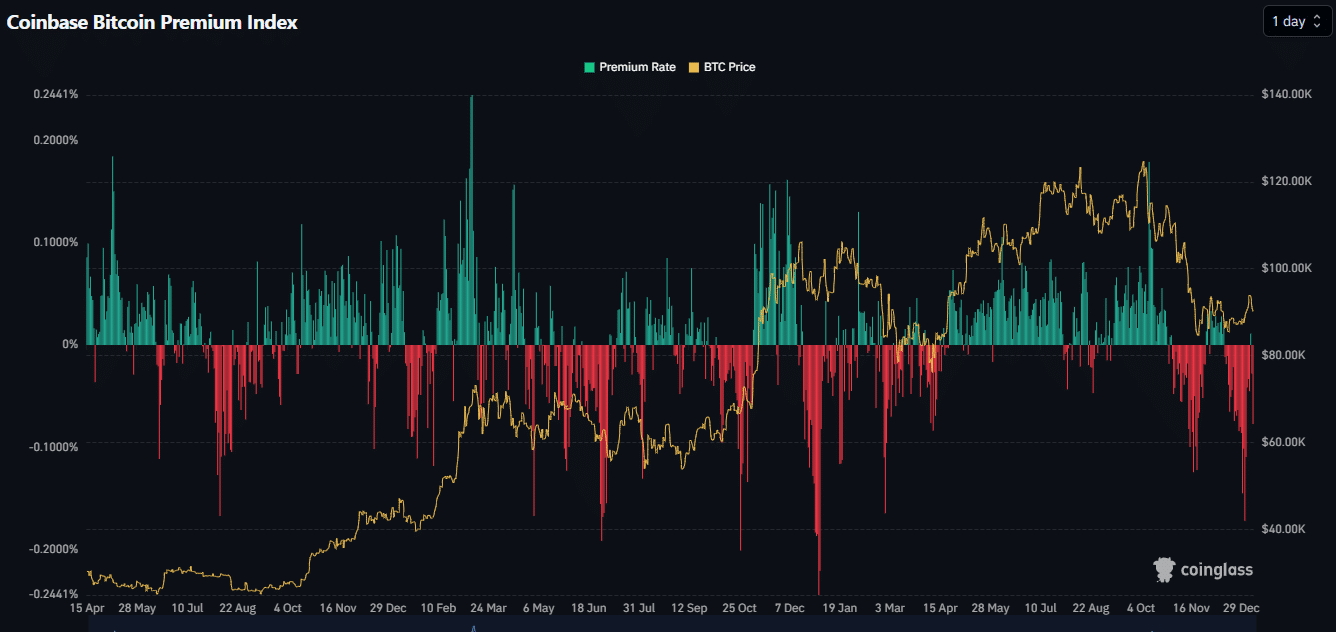Screen dimensions: 1336x632
Task: Click the green Premium Rate legend swatch
Action: [x=588, y=67]
